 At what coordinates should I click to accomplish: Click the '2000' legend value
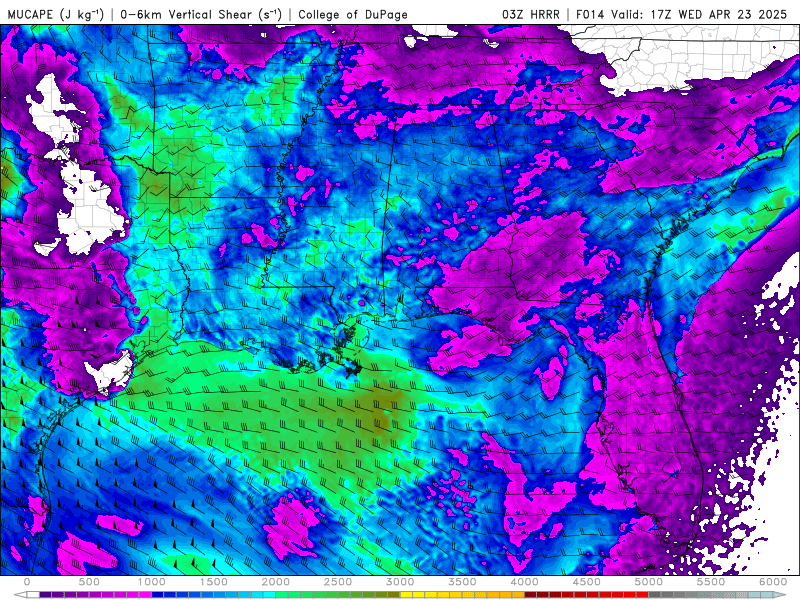(276, 582)
